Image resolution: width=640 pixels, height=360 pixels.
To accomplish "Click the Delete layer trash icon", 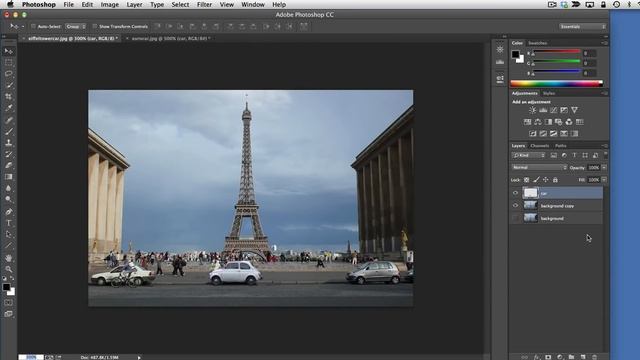I will pos(594,357).
